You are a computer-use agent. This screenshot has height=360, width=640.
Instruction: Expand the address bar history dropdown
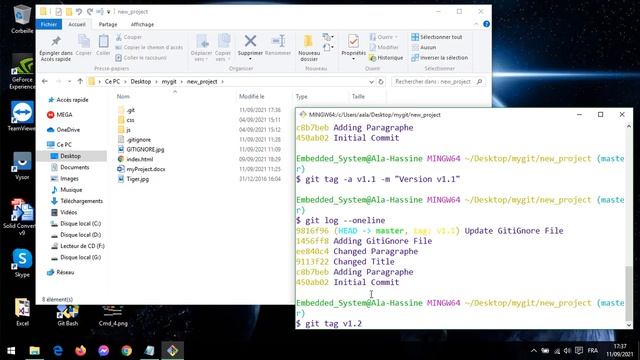coord(371,82)
